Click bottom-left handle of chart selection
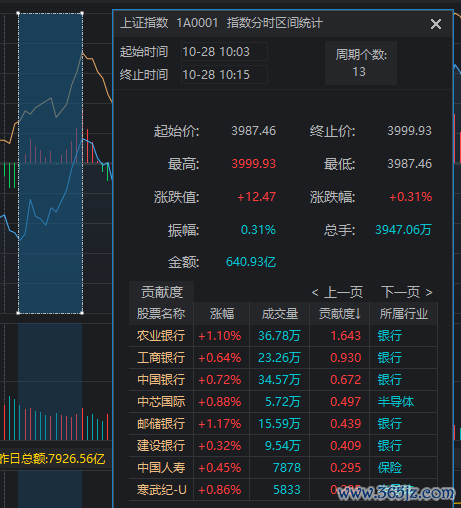Viewport: 461px width, 508px height. [x=18, y=313]
